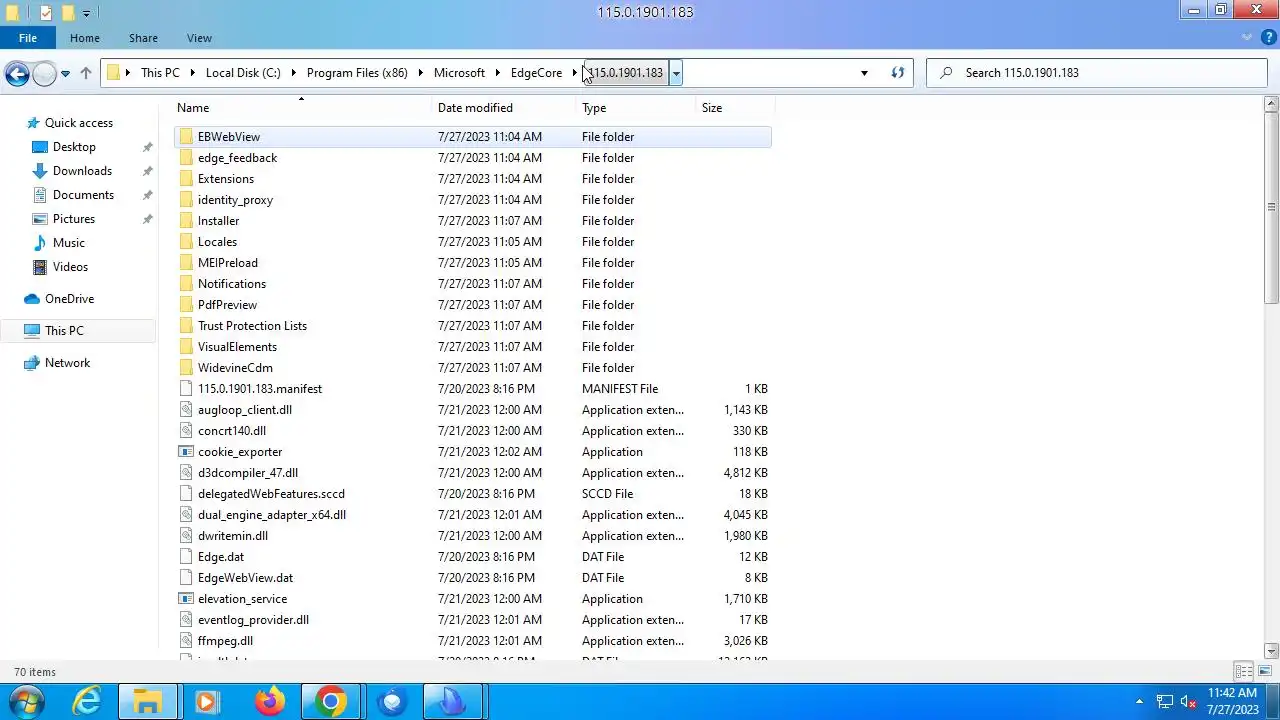Select Documents in navigation pane
Viewport: 1280px width, 720px height.
click(83, 195)
